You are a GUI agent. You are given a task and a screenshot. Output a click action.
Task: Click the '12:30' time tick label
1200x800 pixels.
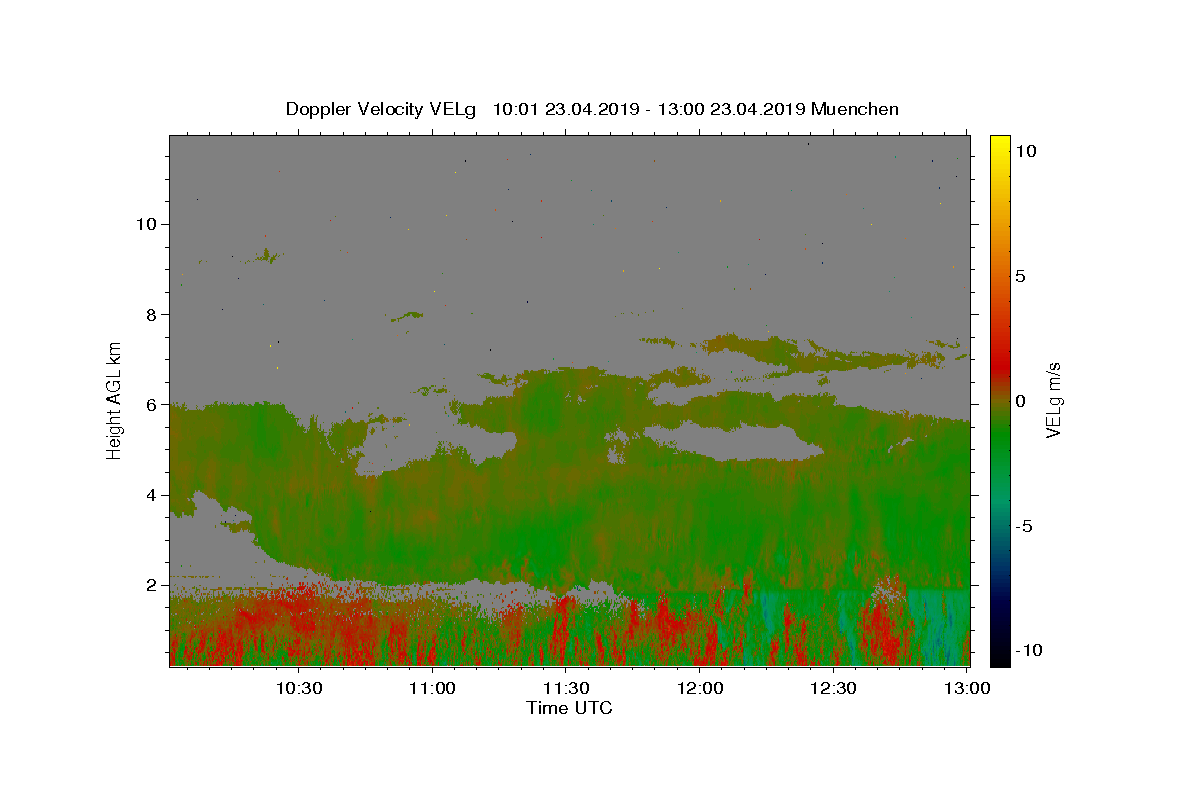[833, 689]
